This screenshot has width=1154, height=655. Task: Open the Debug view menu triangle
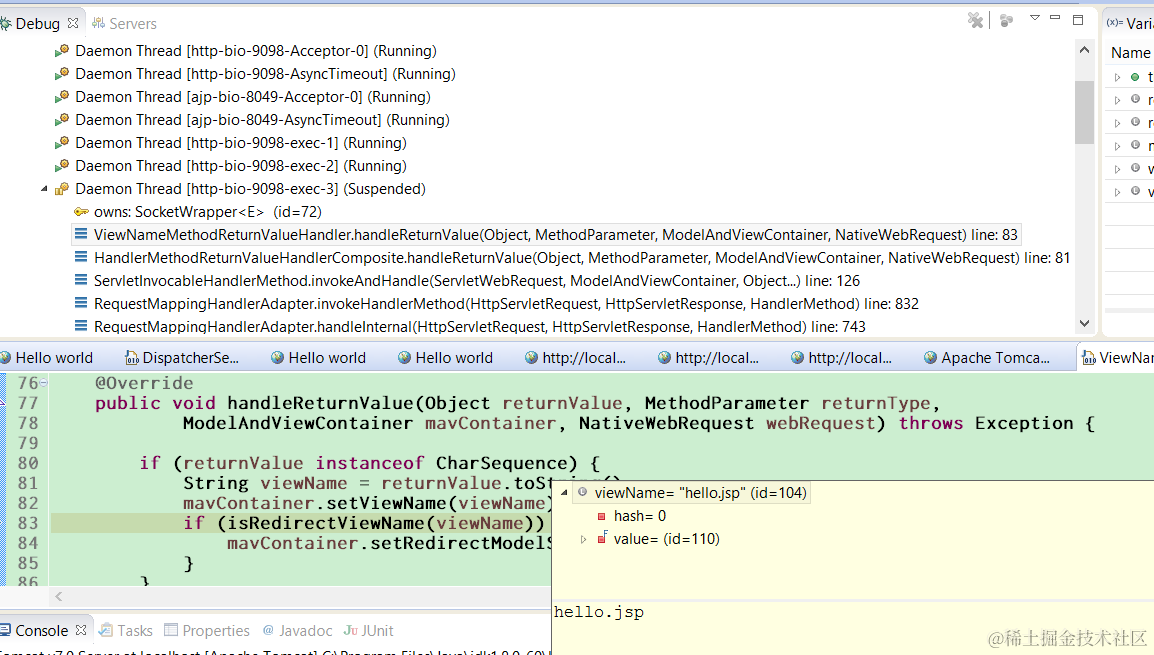coord(1035,18)
